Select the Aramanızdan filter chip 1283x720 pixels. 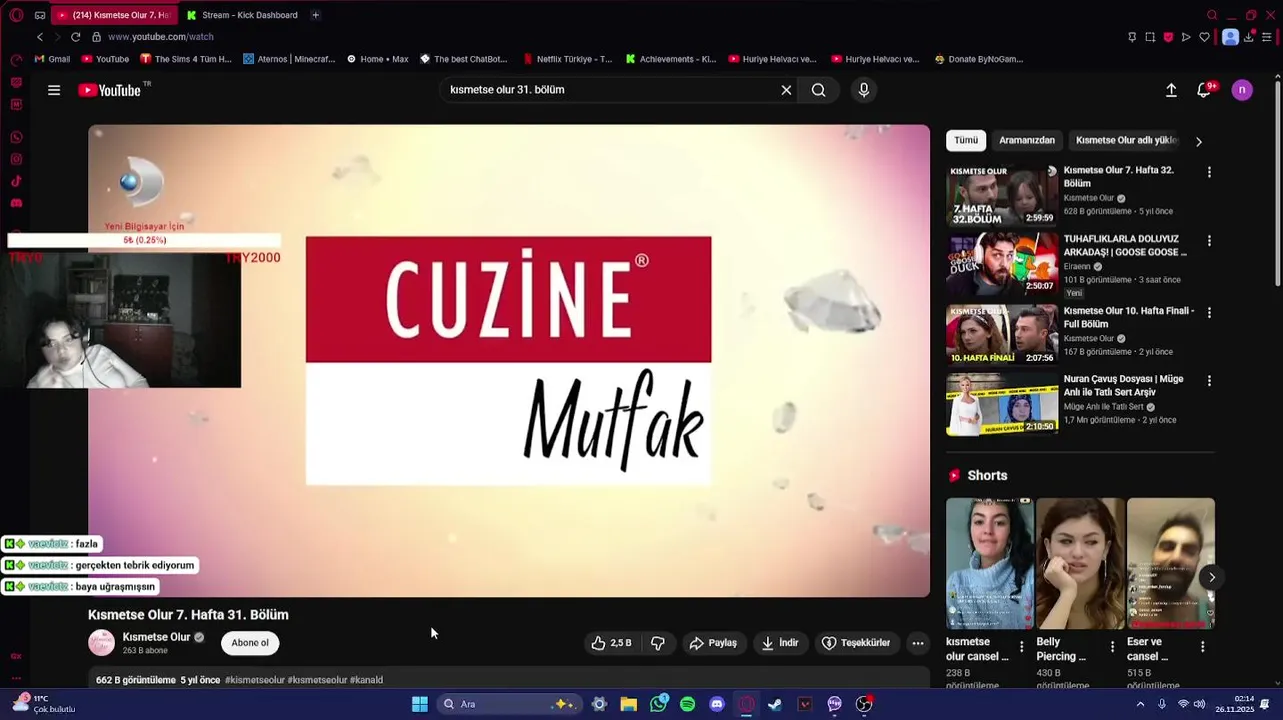click(x=1027, y=141)
